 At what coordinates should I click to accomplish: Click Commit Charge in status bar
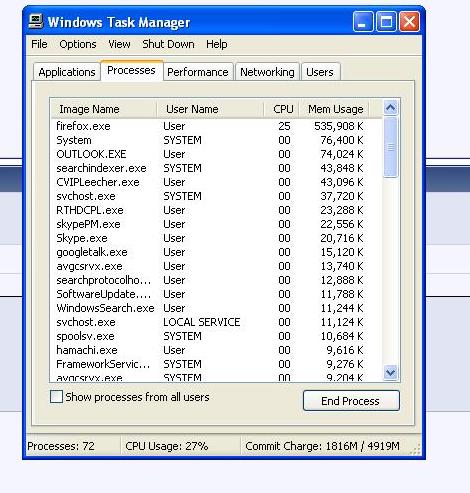pyautogui.click(x=322, y=446)
